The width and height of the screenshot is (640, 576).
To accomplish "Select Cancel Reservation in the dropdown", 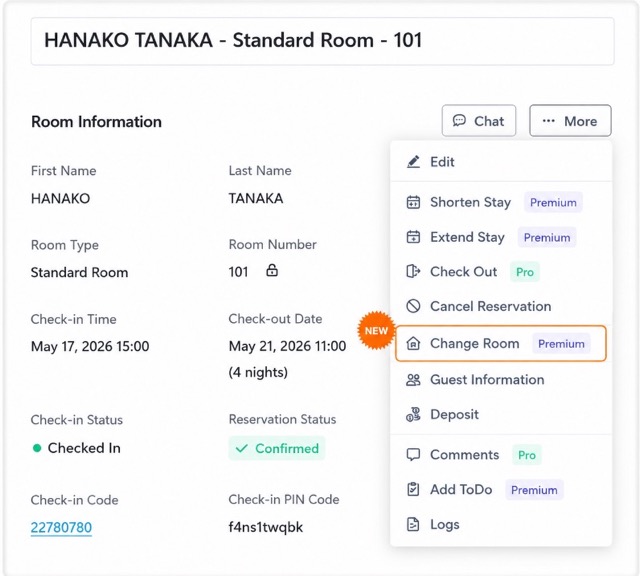I will click(x=501, y=306).
